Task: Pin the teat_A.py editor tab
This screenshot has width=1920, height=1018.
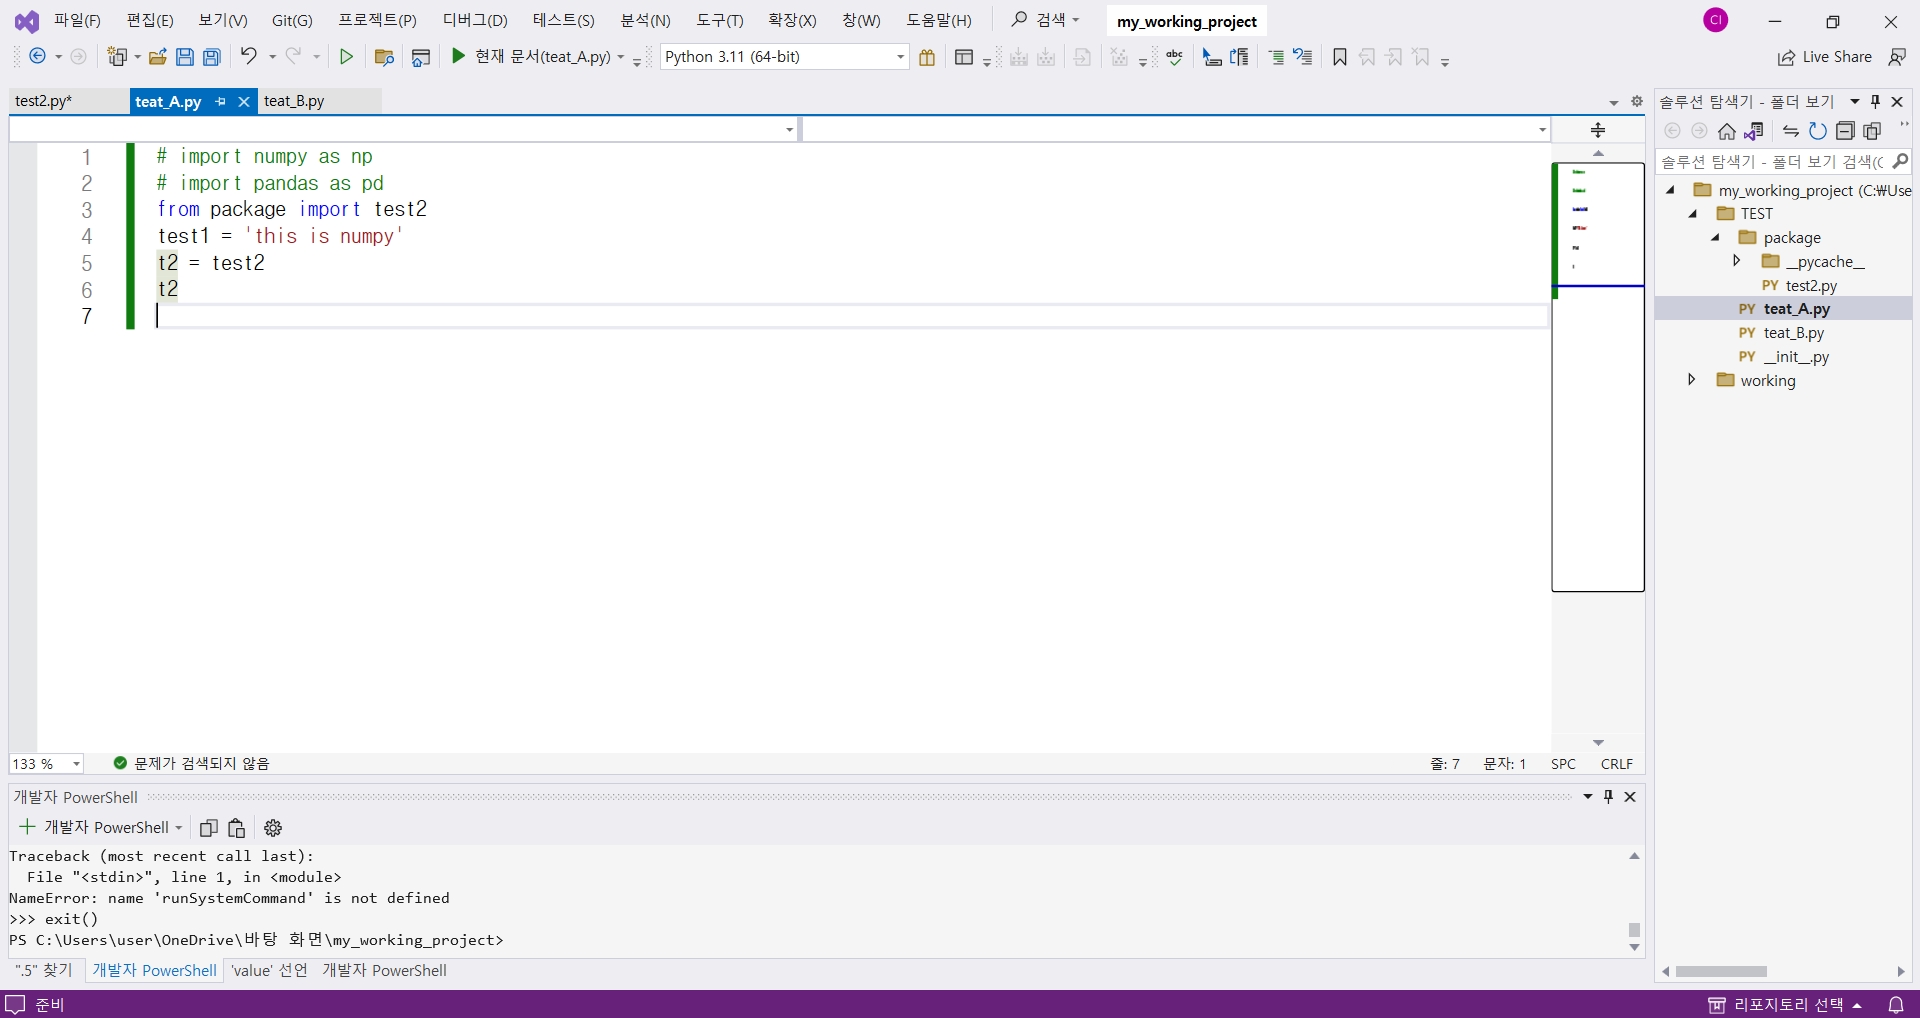Action: pos(220,101)
